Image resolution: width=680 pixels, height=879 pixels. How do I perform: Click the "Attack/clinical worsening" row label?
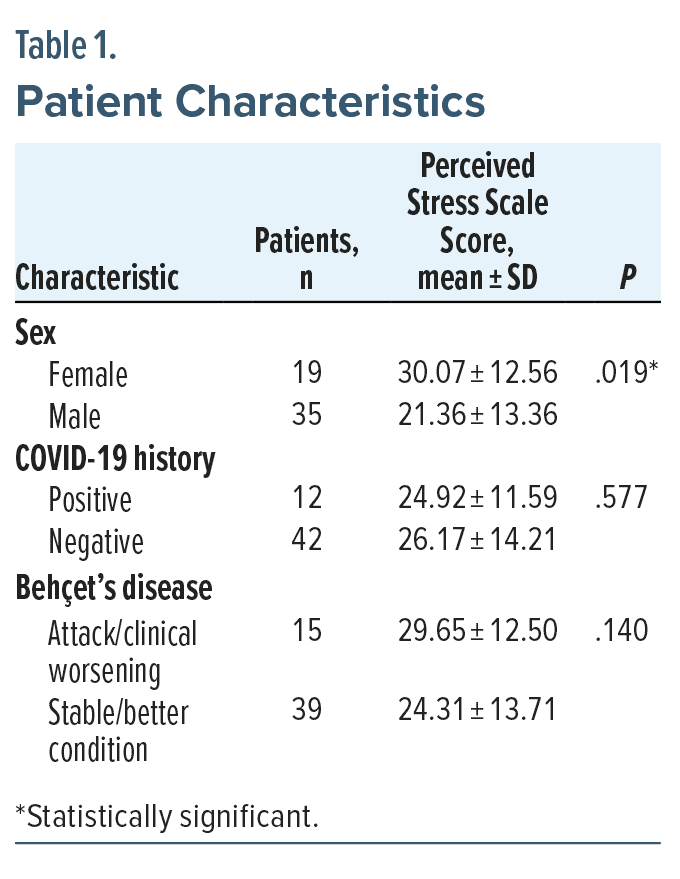click(123, 651)
